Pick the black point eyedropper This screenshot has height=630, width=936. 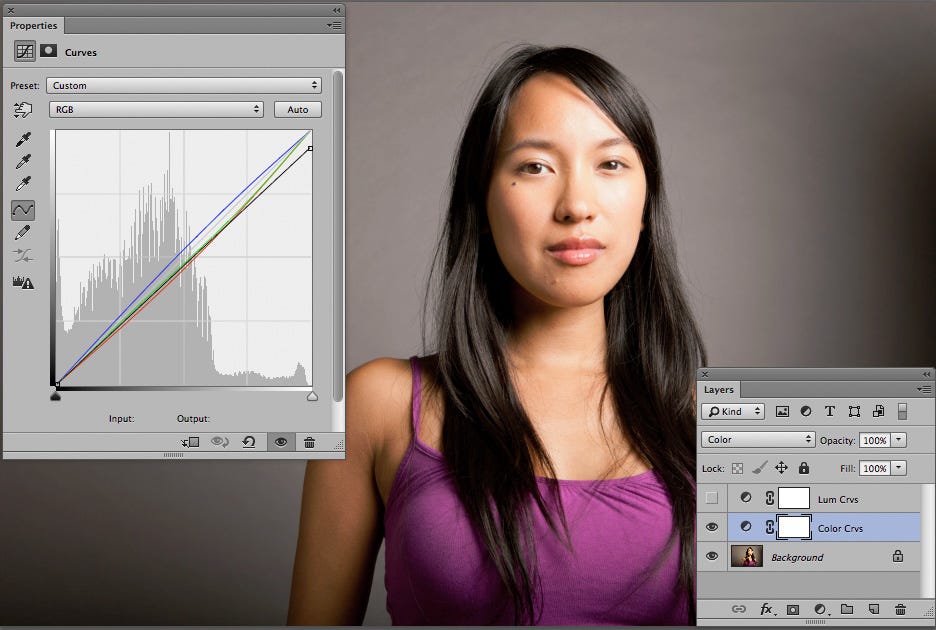tap(23, 139)
